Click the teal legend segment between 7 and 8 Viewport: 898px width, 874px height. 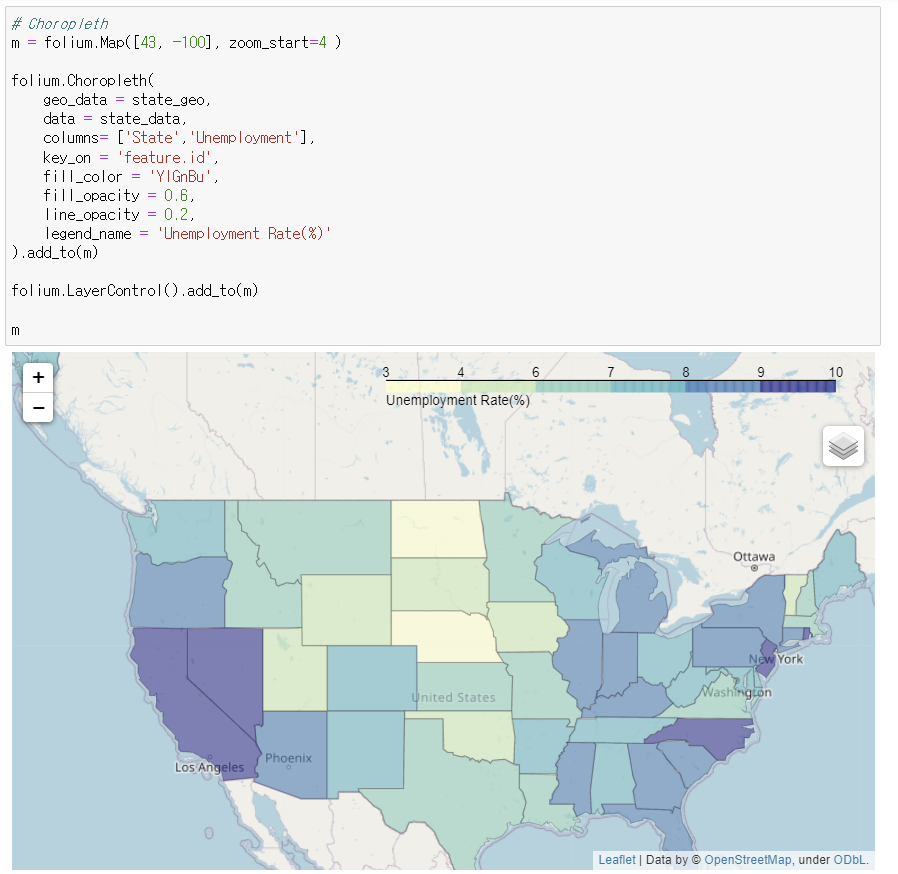point(648,387)
